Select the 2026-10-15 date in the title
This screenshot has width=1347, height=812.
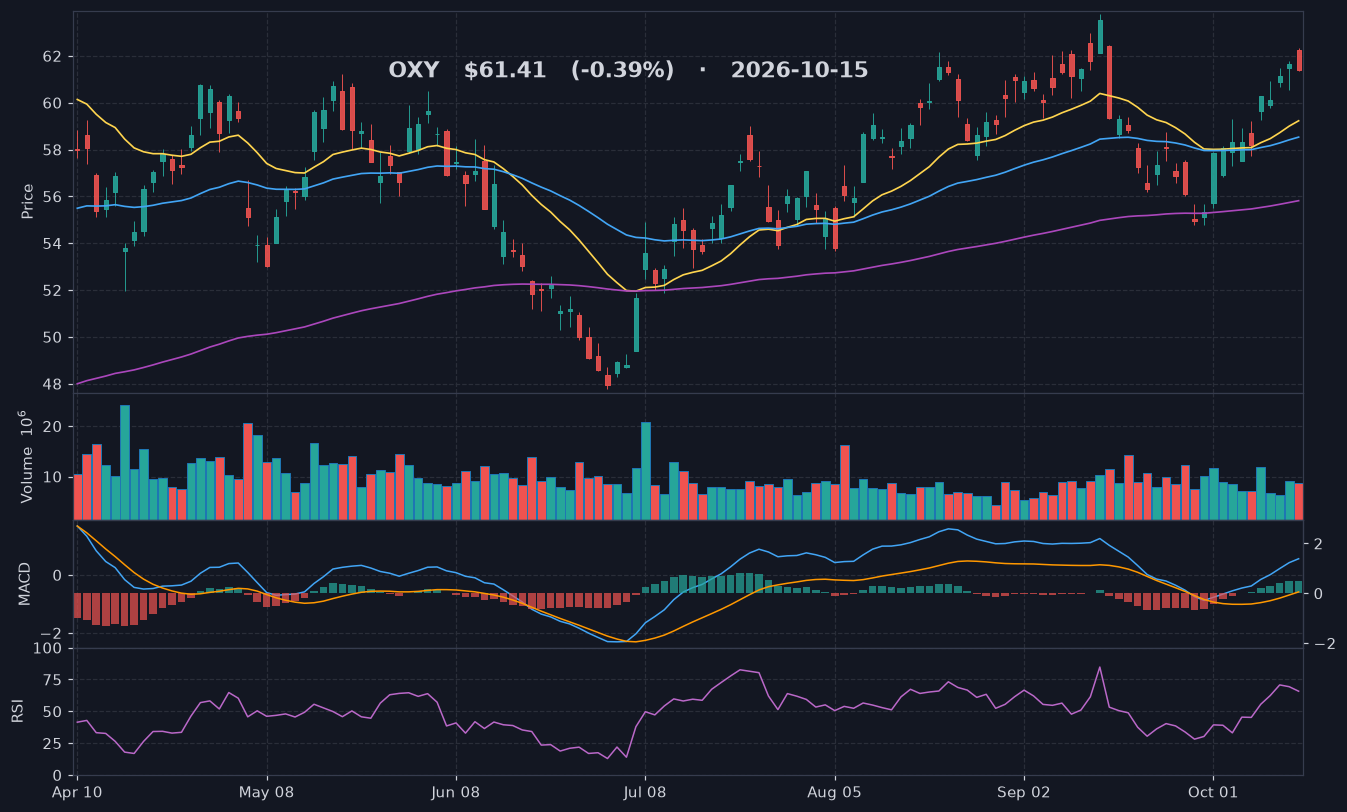point(799,71)
